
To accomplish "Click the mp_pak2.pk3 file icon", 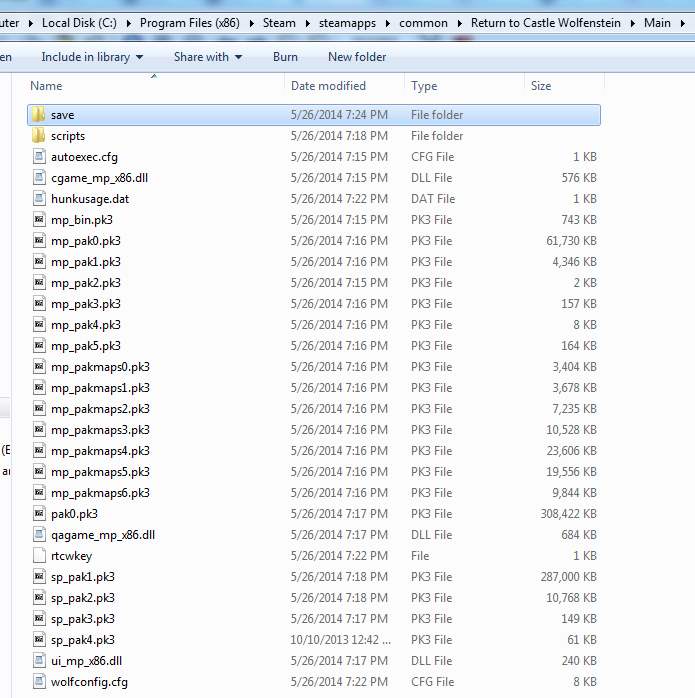I will point(39,282).
